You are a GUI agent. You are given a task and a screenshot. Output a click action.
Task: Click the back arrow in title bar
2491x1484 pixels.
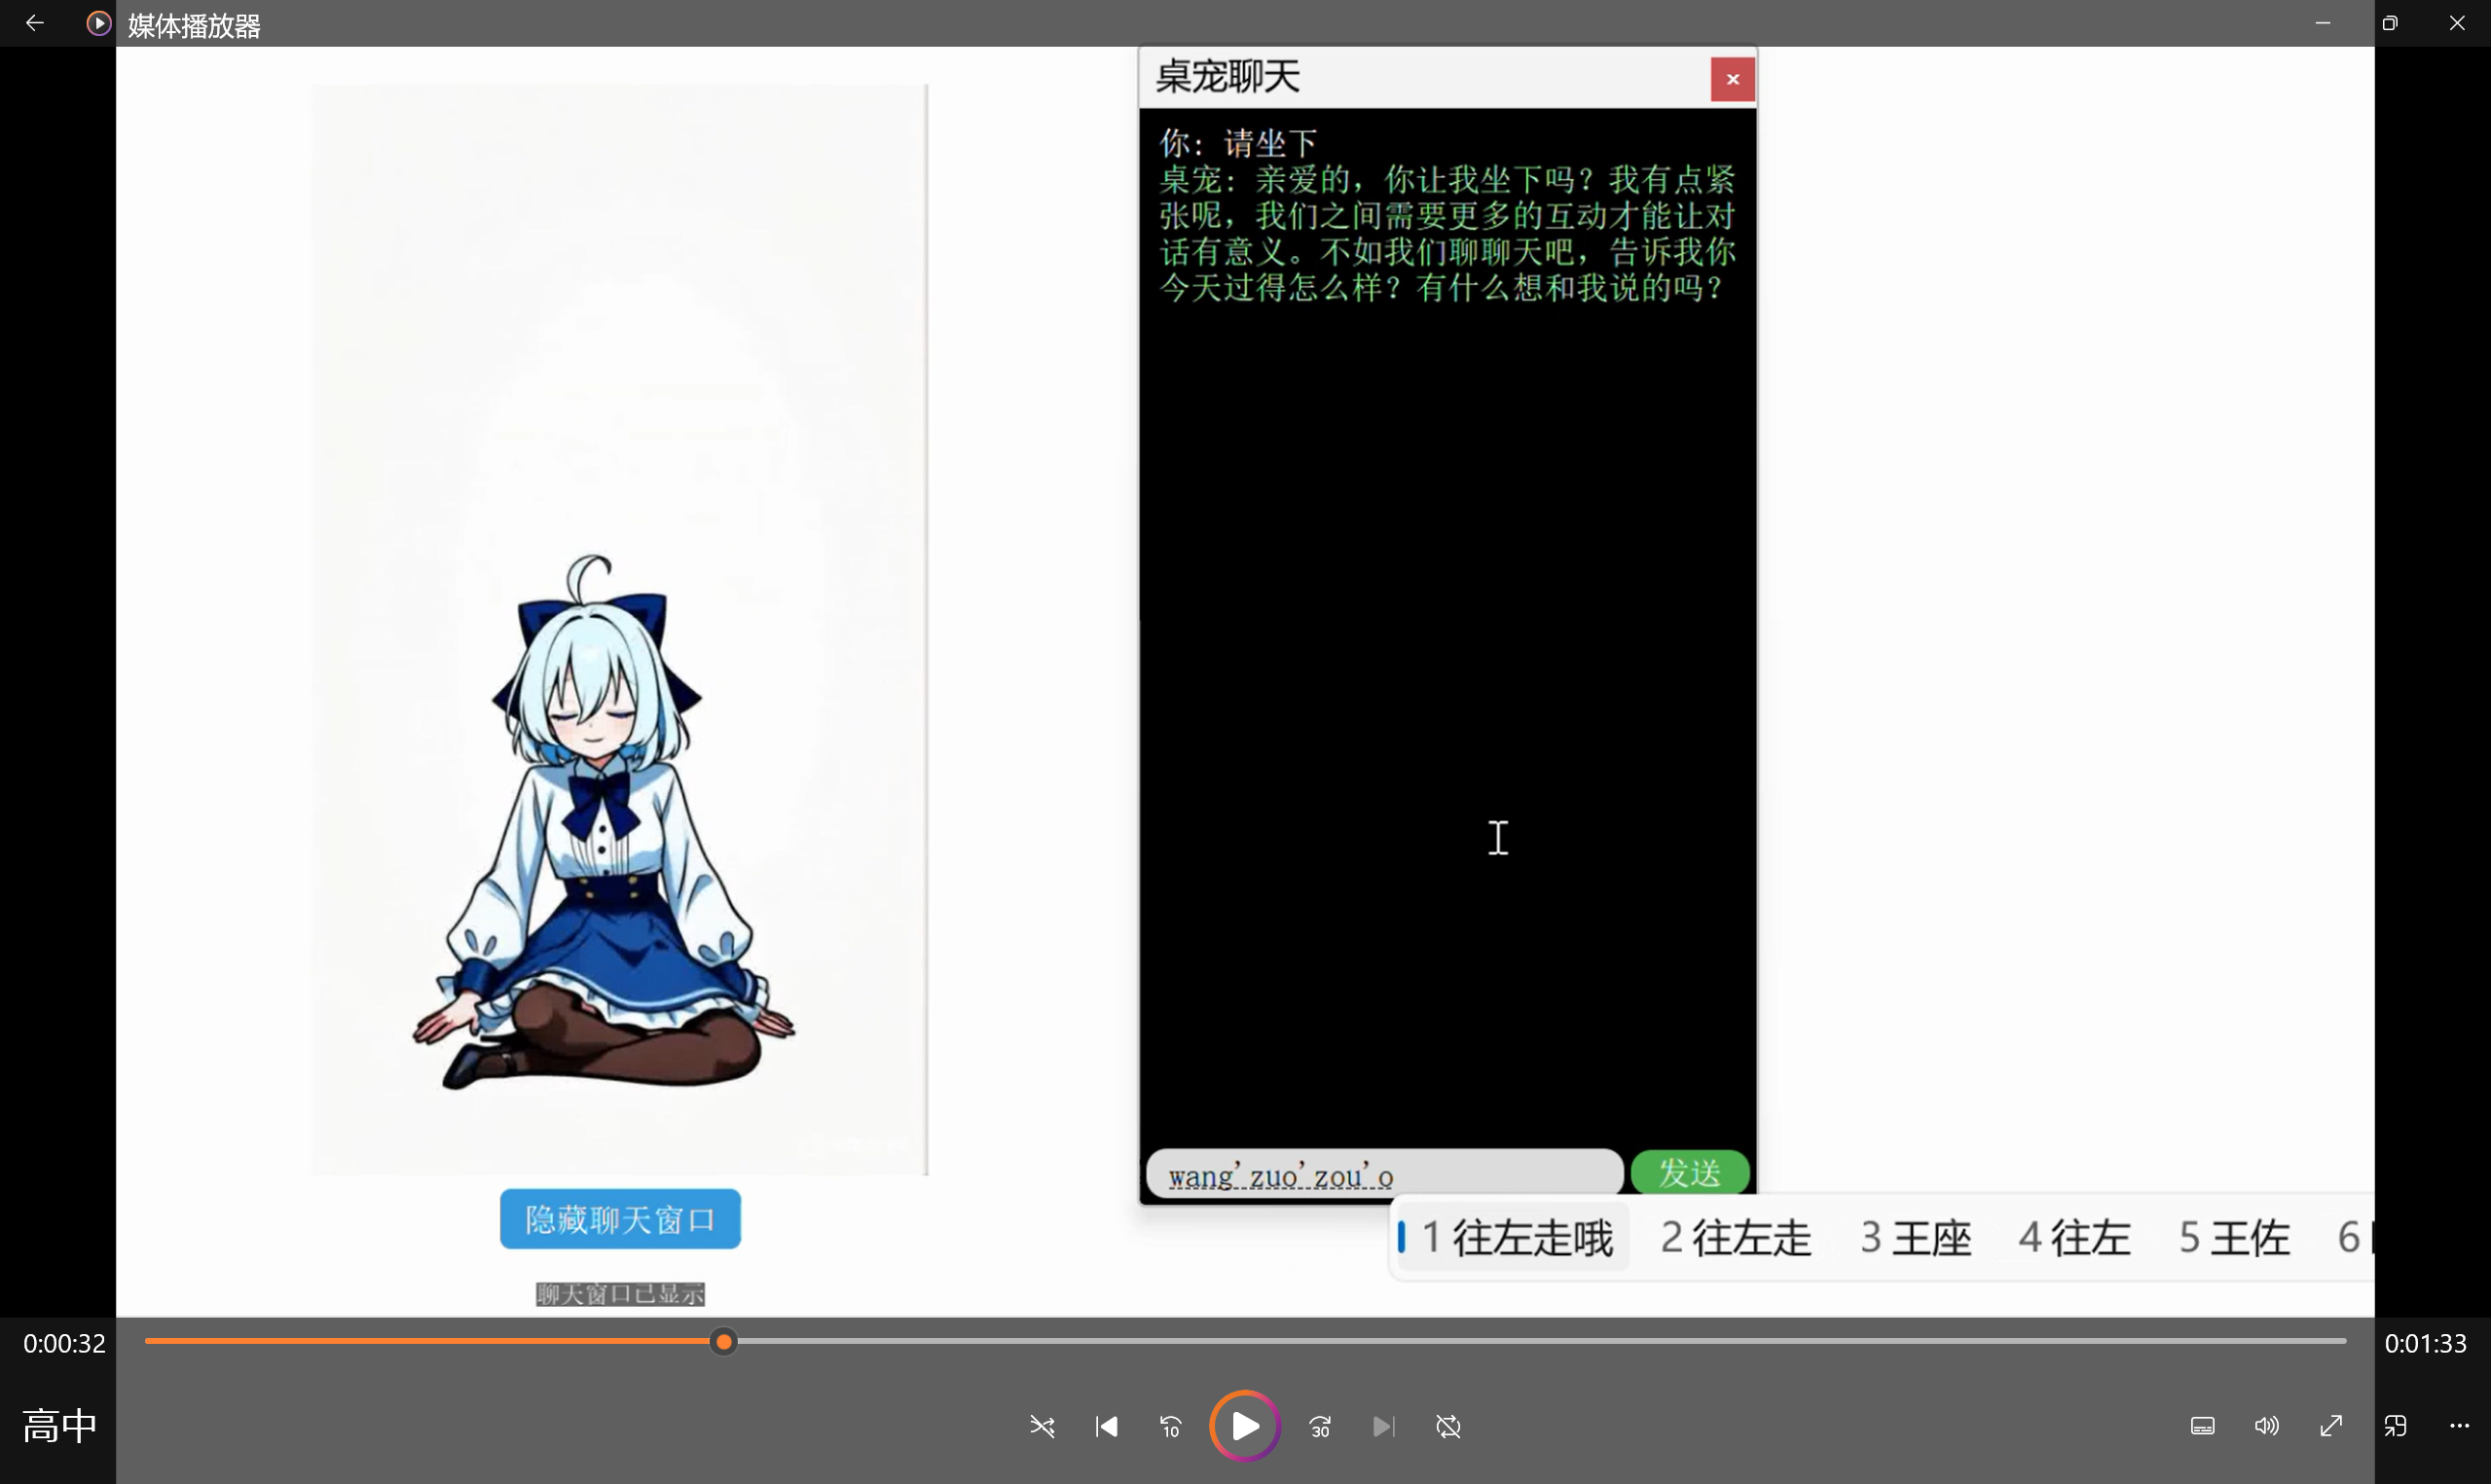tap(35, 23)
